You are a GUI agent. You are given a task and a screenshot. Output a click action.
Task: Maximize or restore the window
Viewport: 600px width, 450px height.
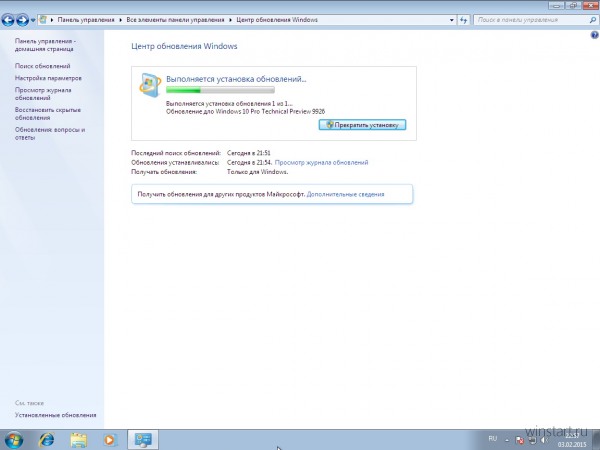coord(573,5)
